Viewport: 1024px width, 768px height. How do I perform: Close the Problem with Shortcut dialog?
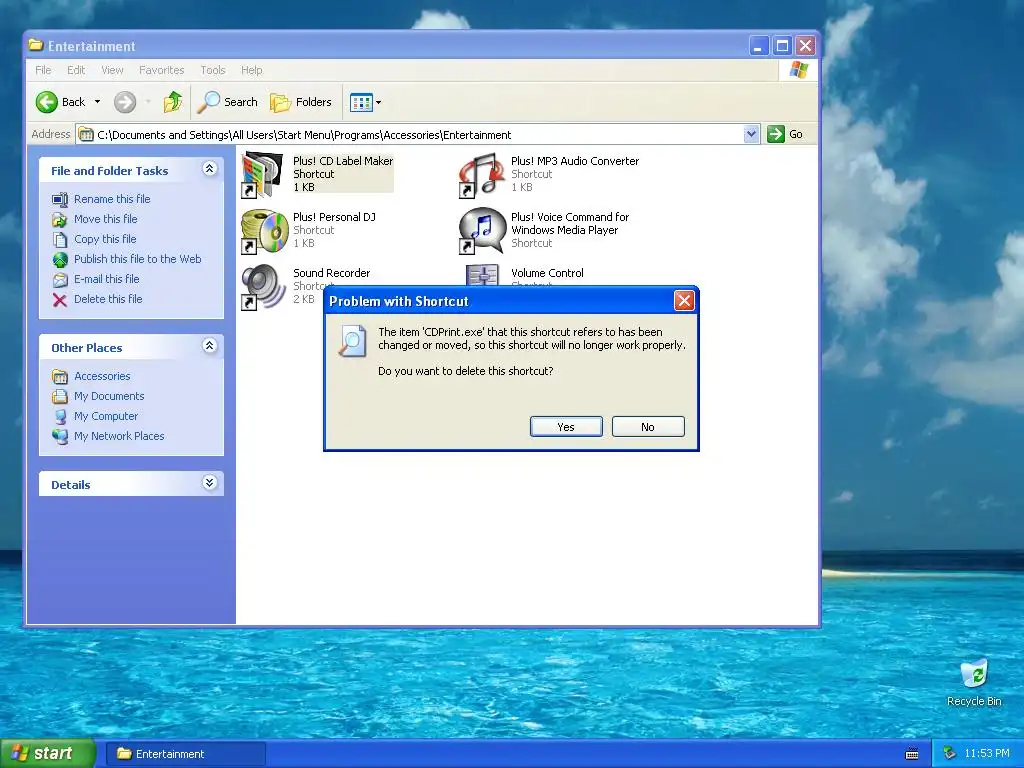point(684,300)
